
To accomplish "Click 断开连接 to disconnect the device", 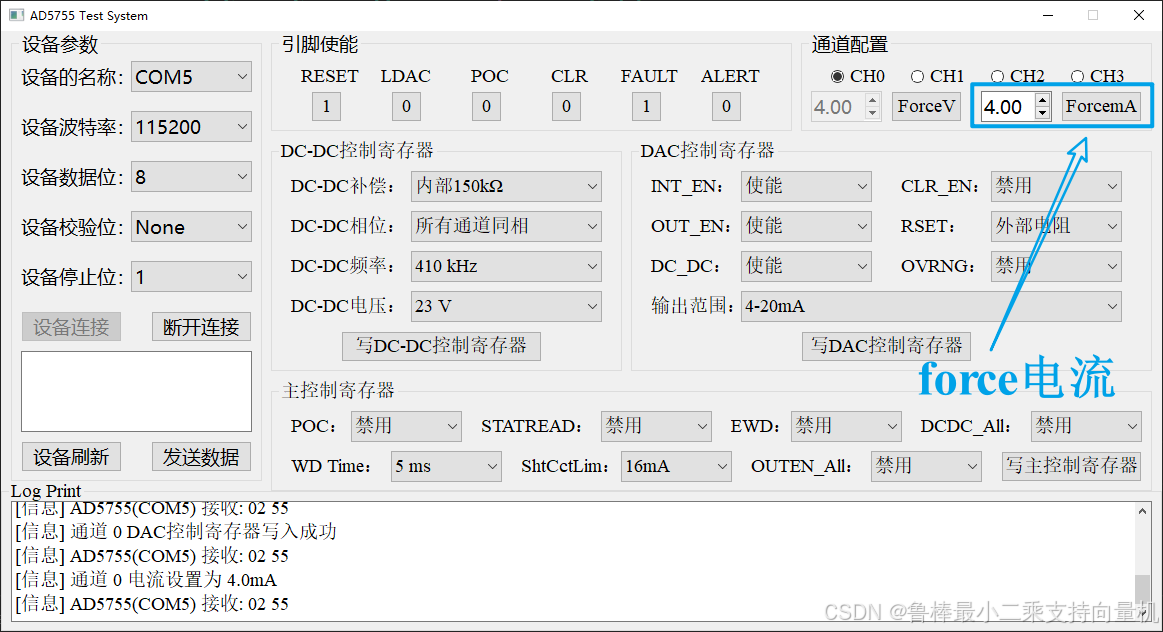I will pyautogui.click(x=200, y=326).
